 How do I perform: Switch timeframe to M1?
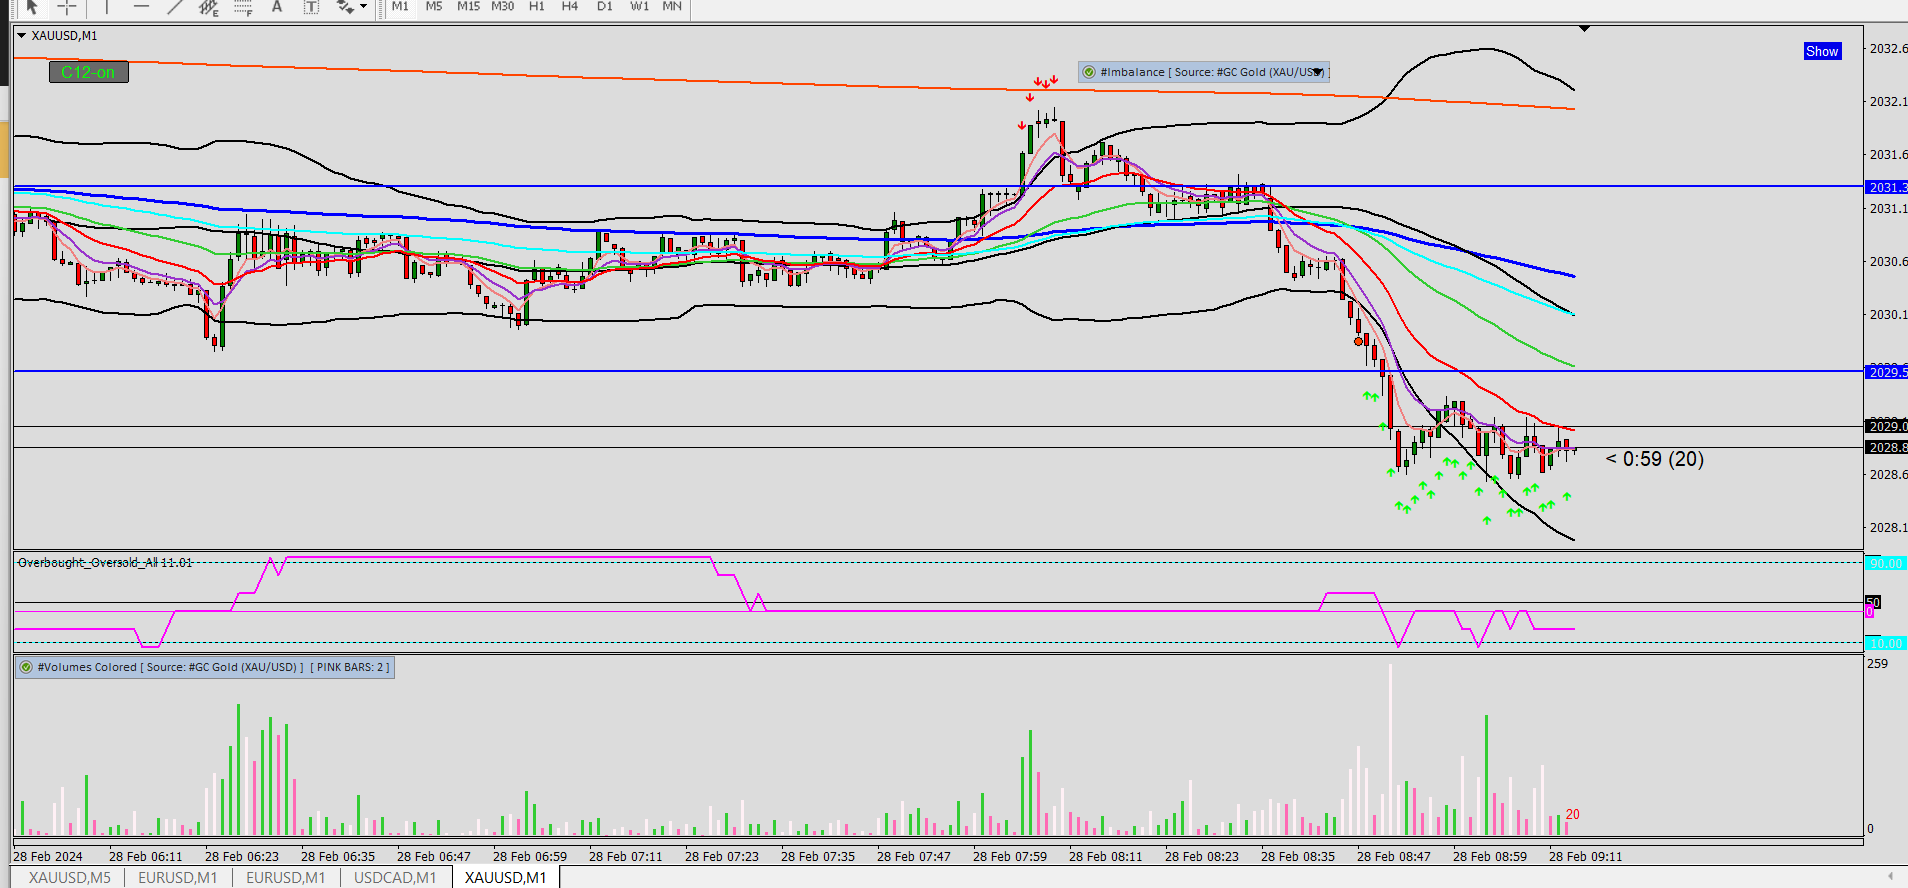pos(400,6)
